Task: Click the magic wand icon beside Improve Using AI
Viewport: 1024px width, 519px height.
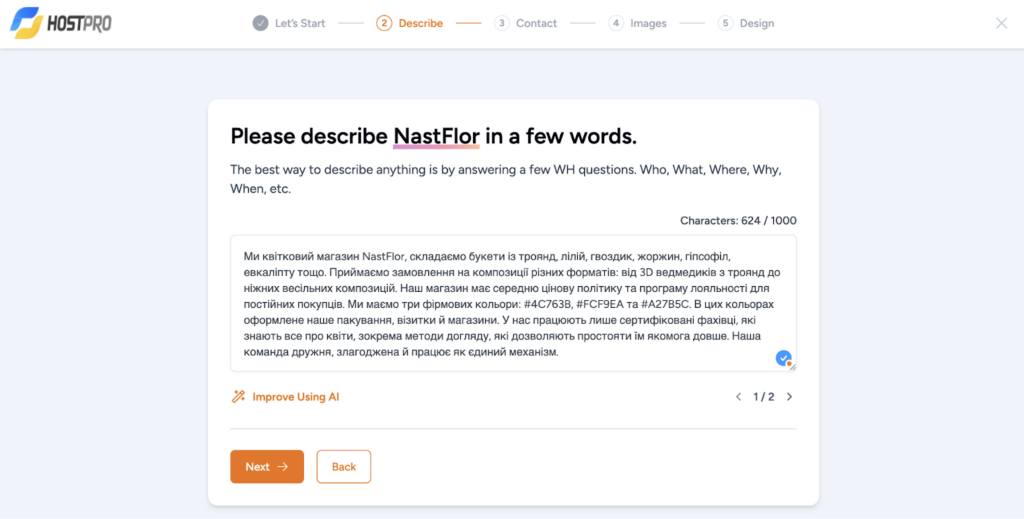Action: pyautogui.click(x=238, y=396)
